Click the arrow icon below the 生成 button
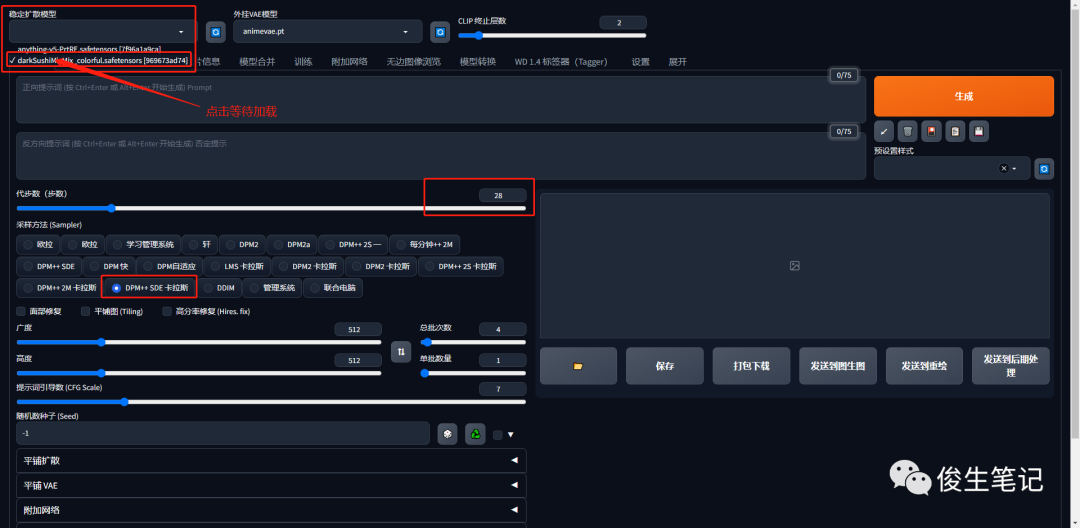Screen dimensions: 1080x528 click(884, 131)
